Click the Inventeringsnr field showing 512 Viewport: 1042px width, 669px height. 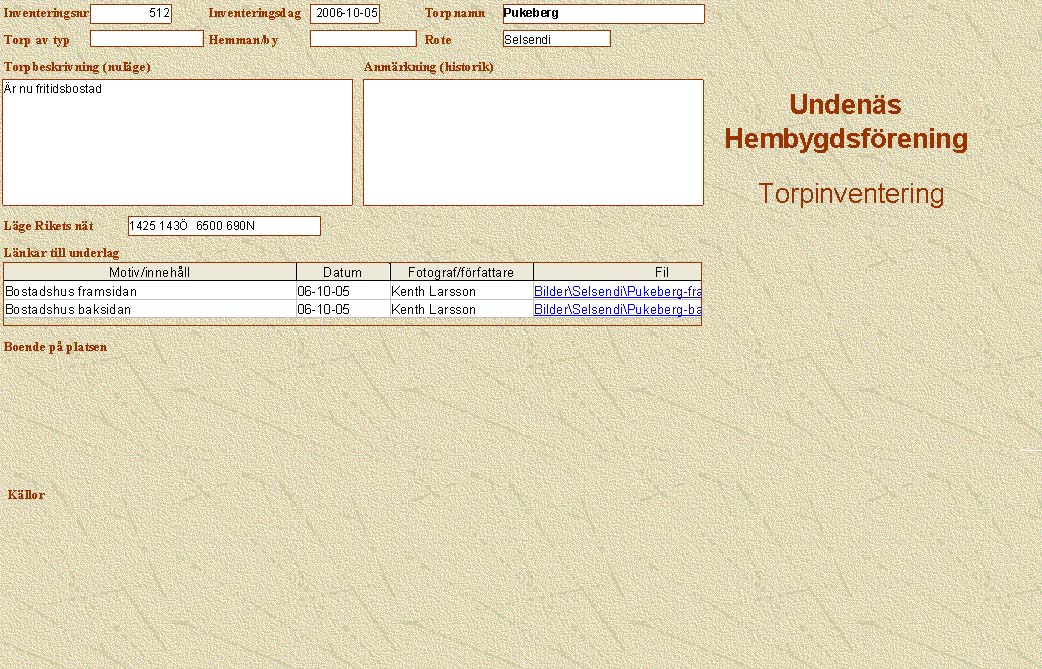pos(130,14)
